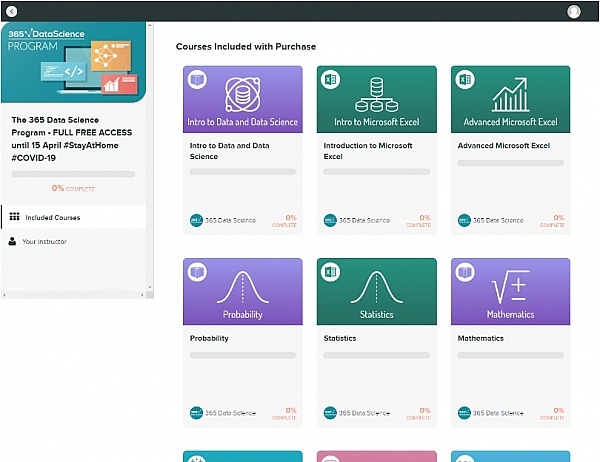The height and width of the screenshot is (462, 600).
Task: Click the back arrow in top bar
Action: point(11,11)
